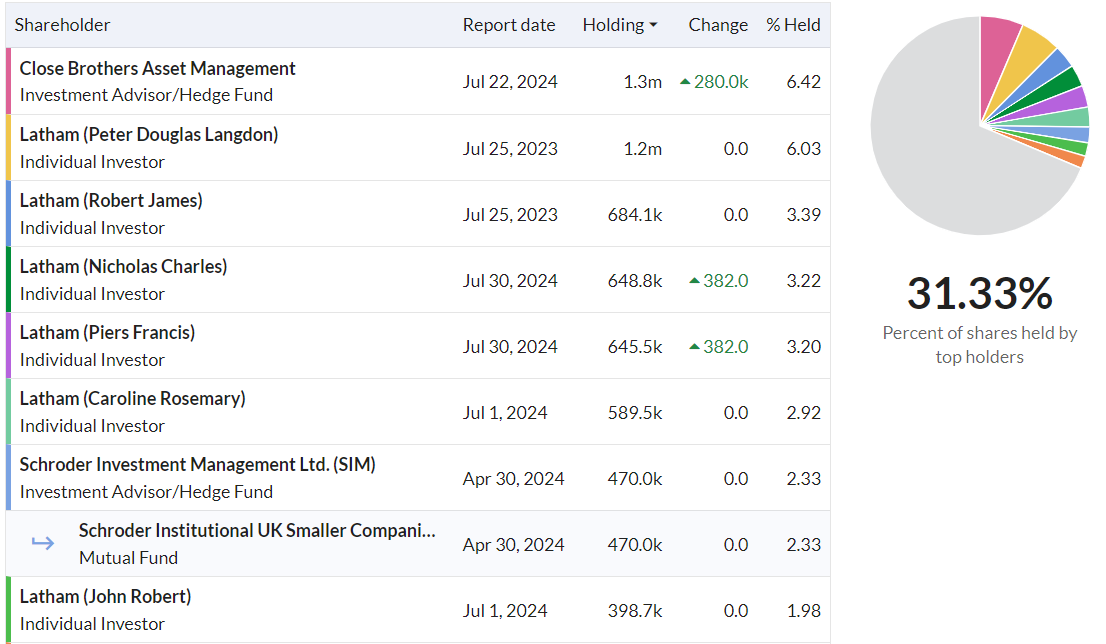This screenshot has height=644, width=1106.
Task: Click the 31.33% top holders figure
Action: 979,293
